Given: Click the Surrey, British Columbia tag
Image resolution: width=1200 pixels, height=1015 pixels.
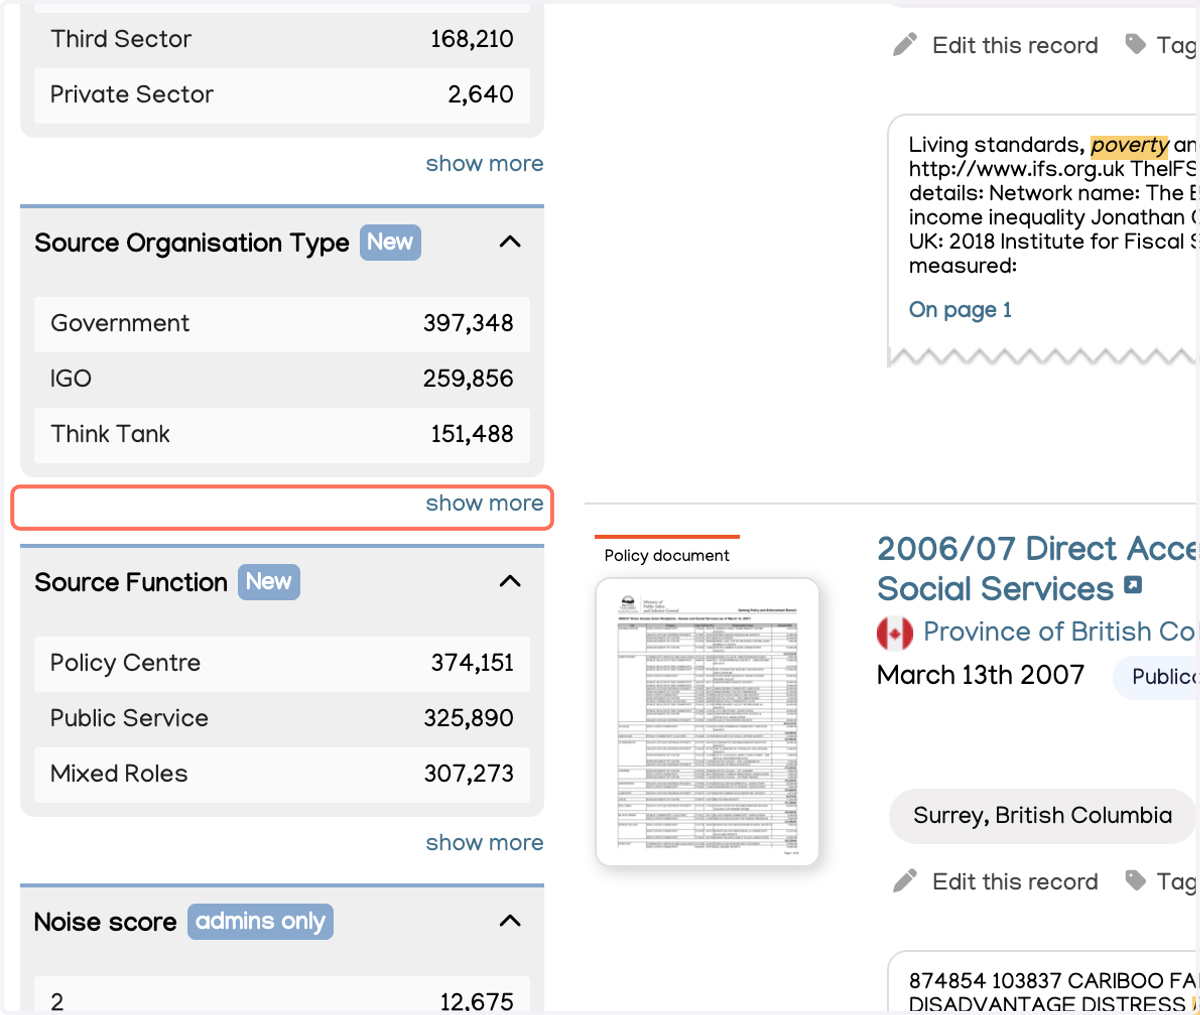Looking at the screenshot, I should click(x=1042, y=816).
